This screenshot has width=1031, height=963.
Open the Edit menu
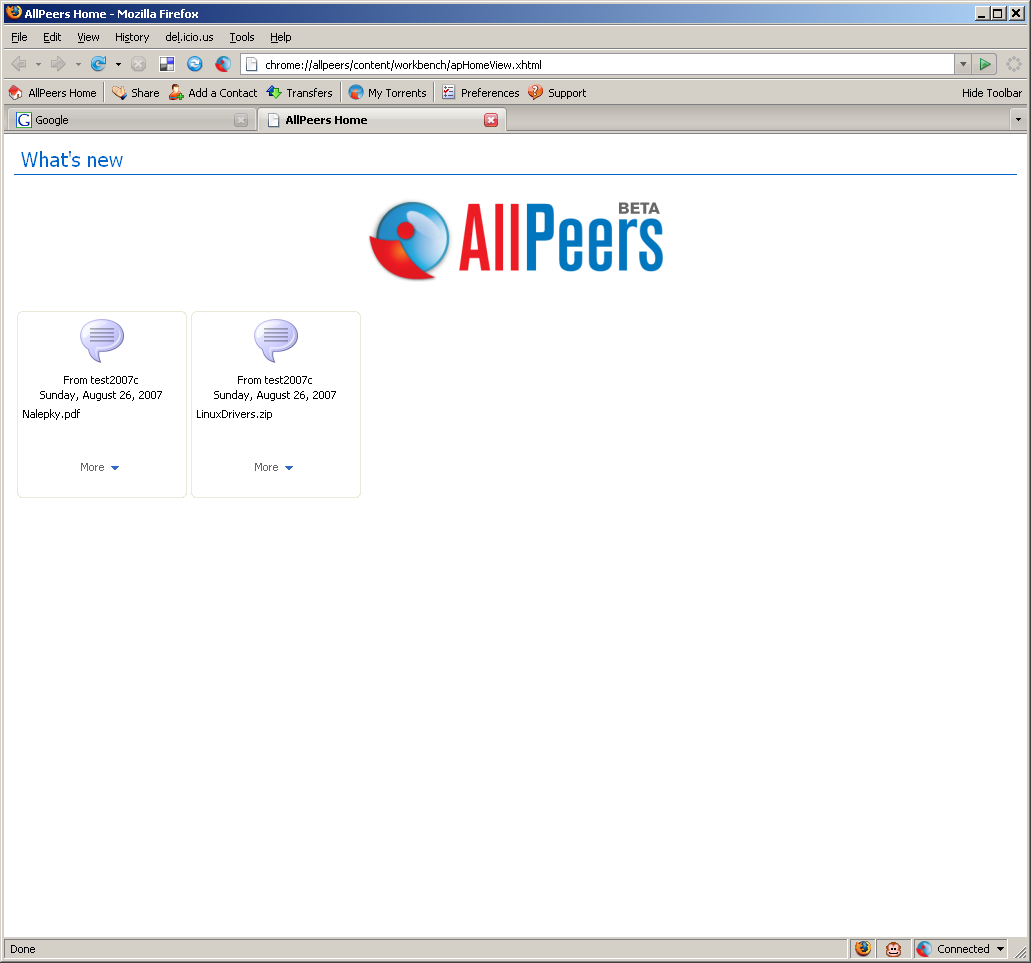click(52, 37)
